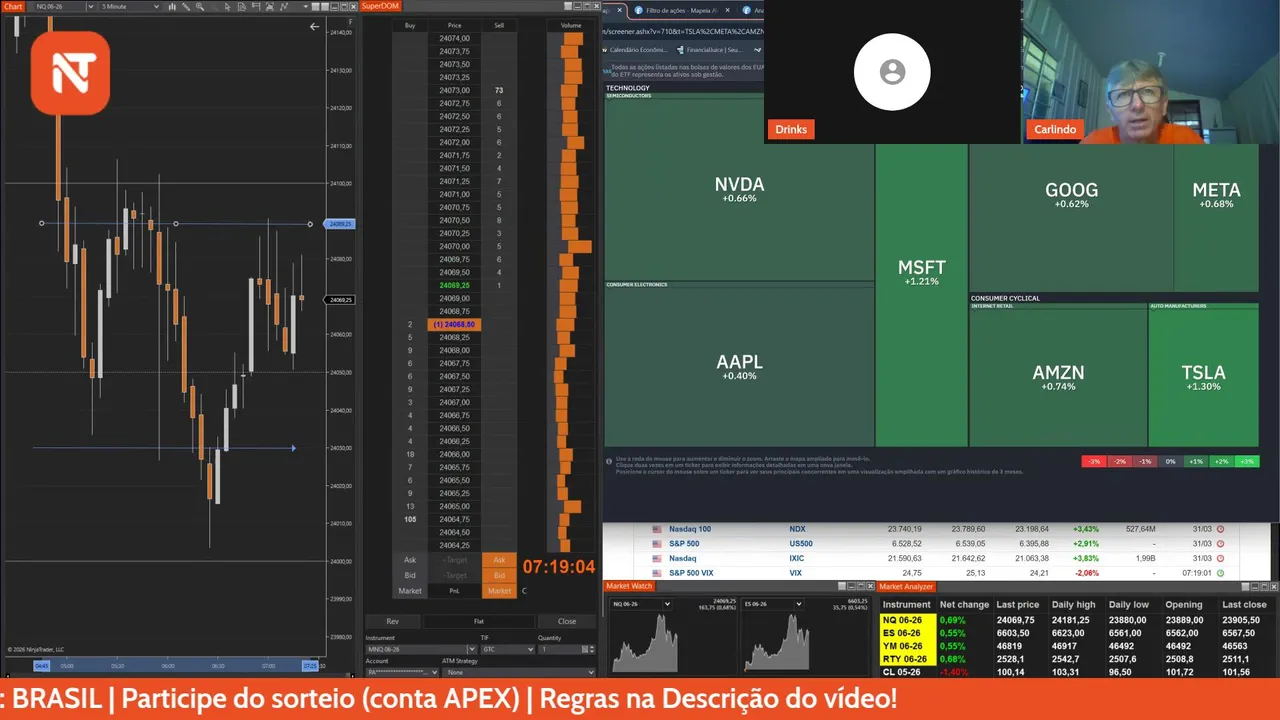Open the chart data box icon
This screenshot has width=1280, height=720.
click(241, 6)
